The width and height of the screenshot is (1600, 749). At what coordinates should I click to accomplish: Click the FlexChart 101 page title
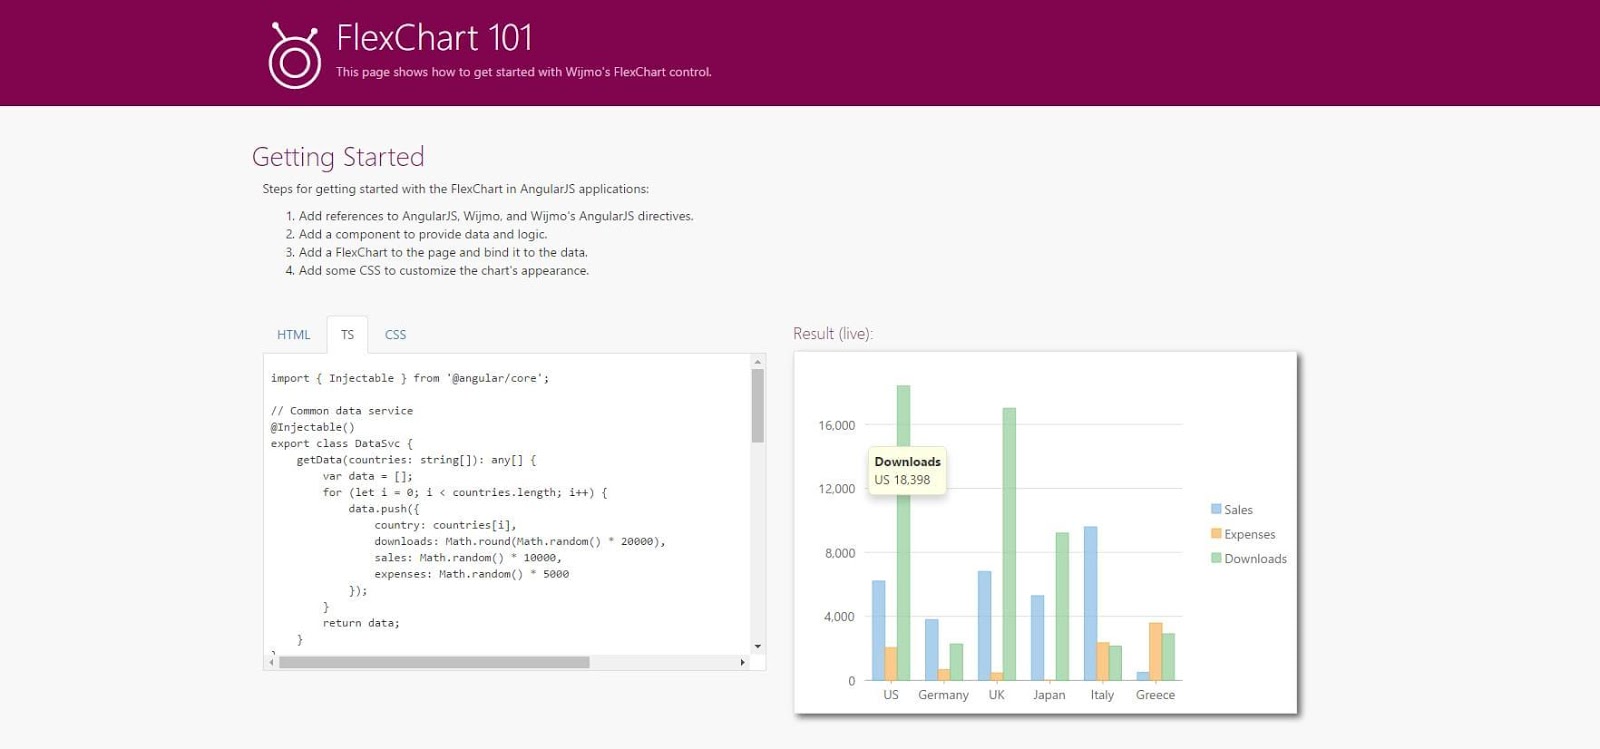pyautogui.click(x=434, y=38)
